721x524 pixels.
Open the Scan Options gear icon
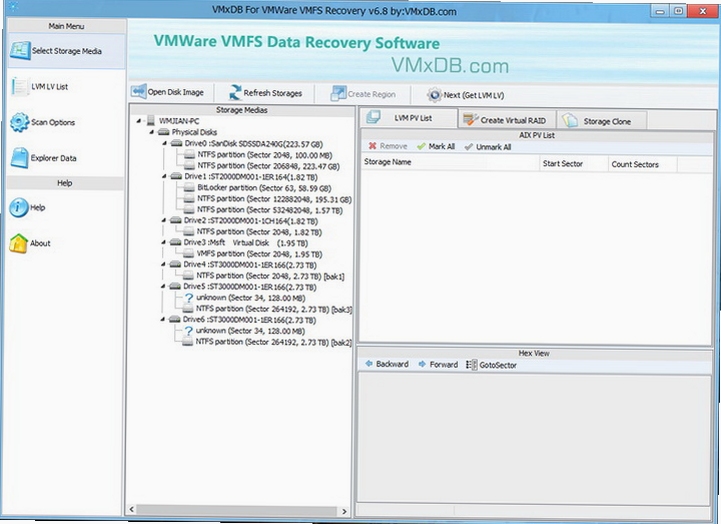pos(20,122)
